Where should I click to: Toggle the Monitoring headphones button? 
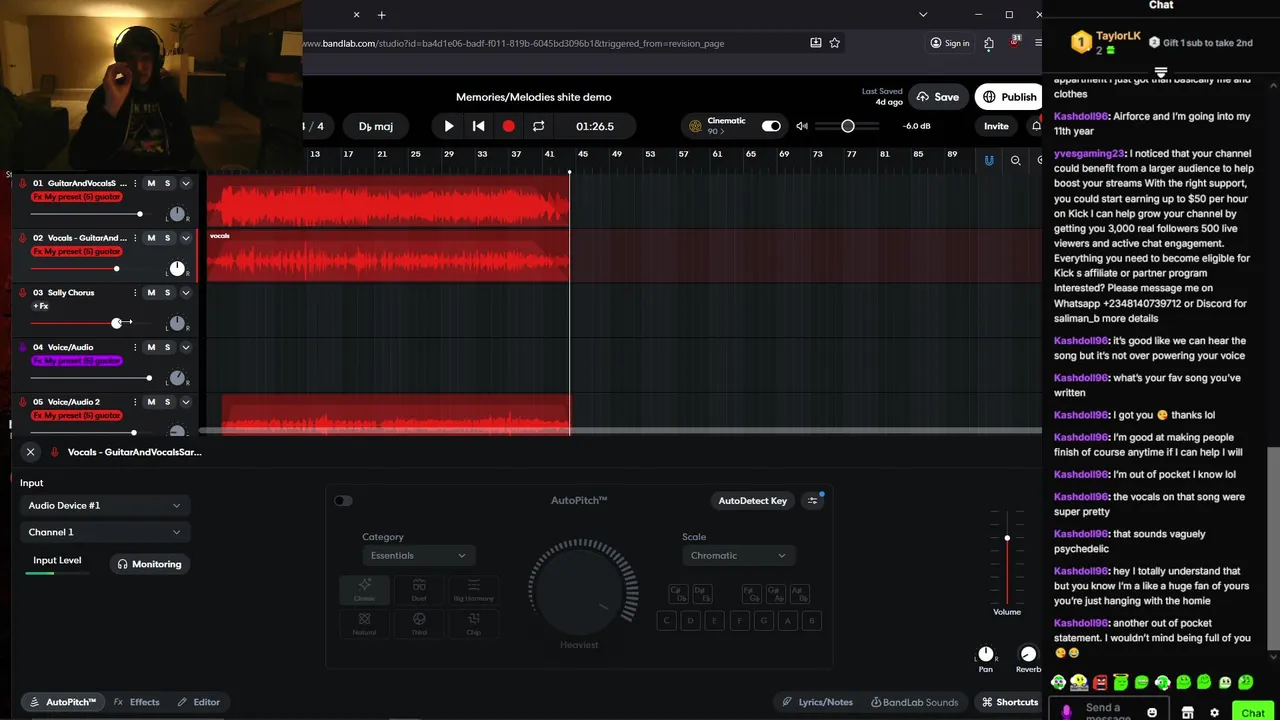[x=149, y=564]
